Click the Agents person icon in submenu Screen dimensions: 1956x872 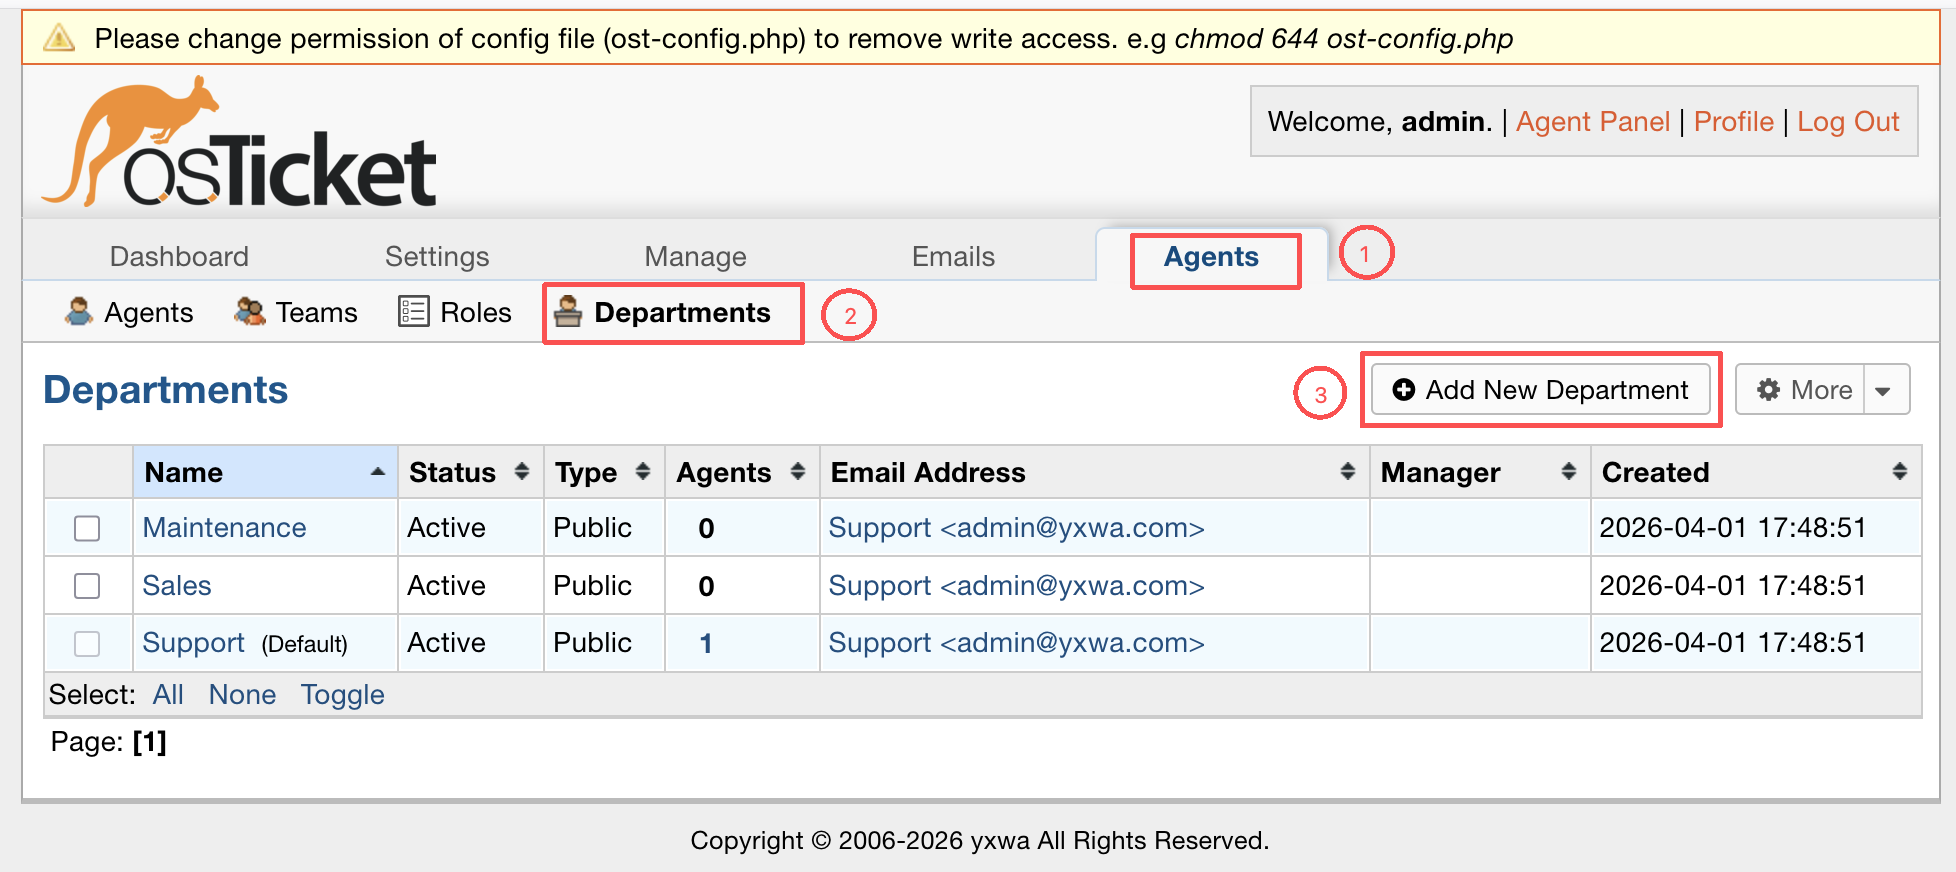tap(79, 312)
